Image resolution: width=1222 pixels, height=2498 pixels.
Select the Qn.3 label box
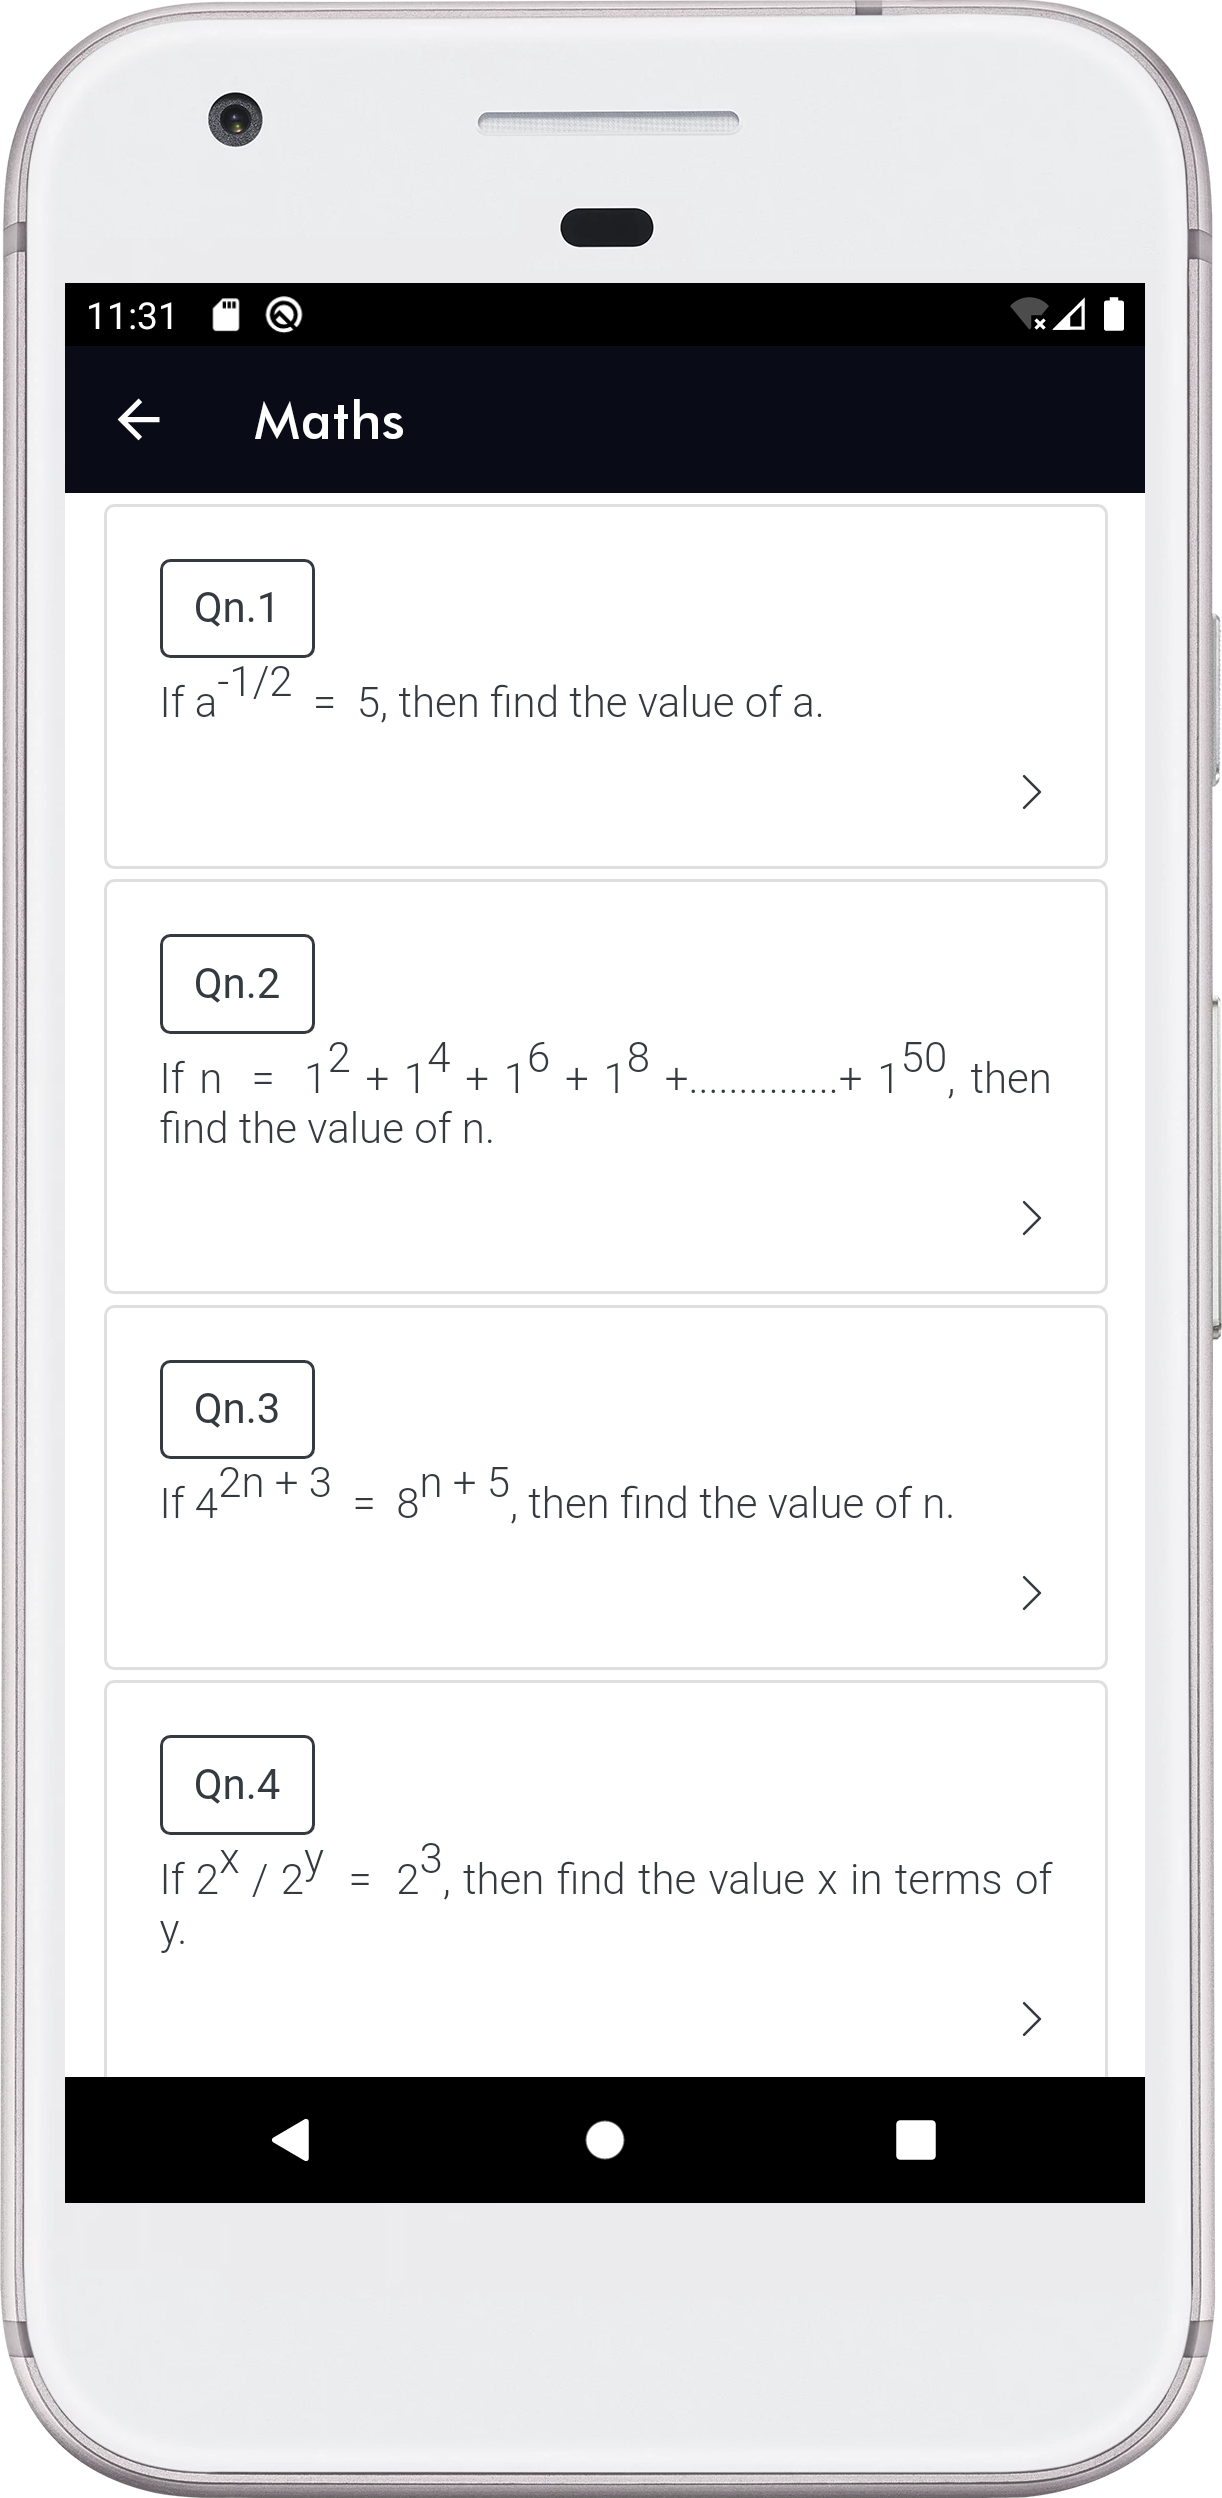click(x=237, y=1409)
